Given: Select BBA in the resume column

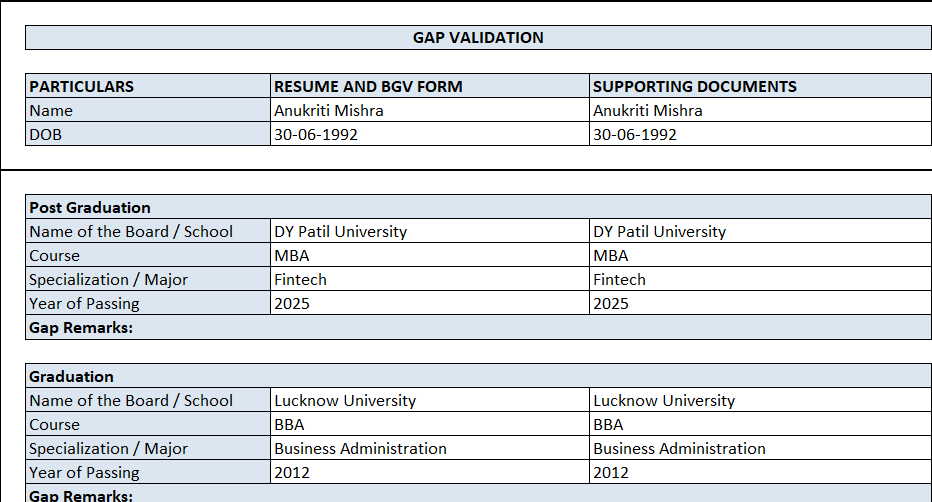Looking at the screenshot, I should pyautogui.click(x=430, y=425).
